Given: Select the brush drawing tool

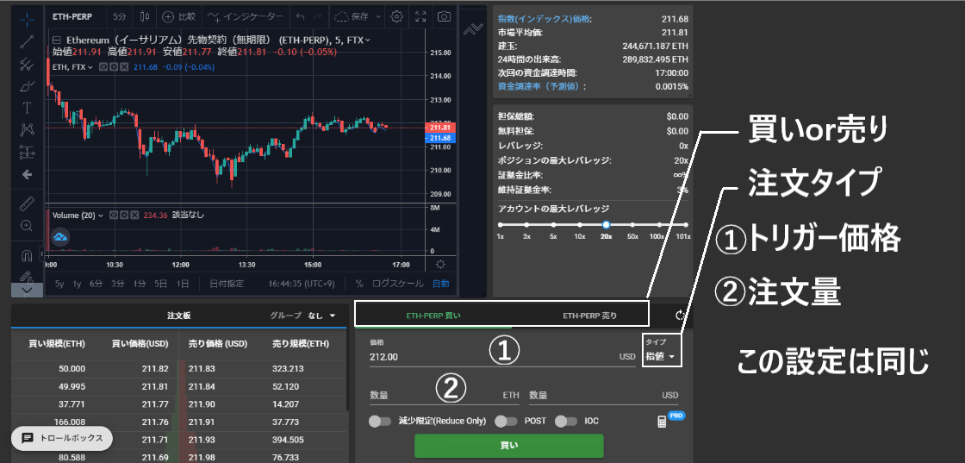Looking at the screenshot, I should click(x=27, y=86).
